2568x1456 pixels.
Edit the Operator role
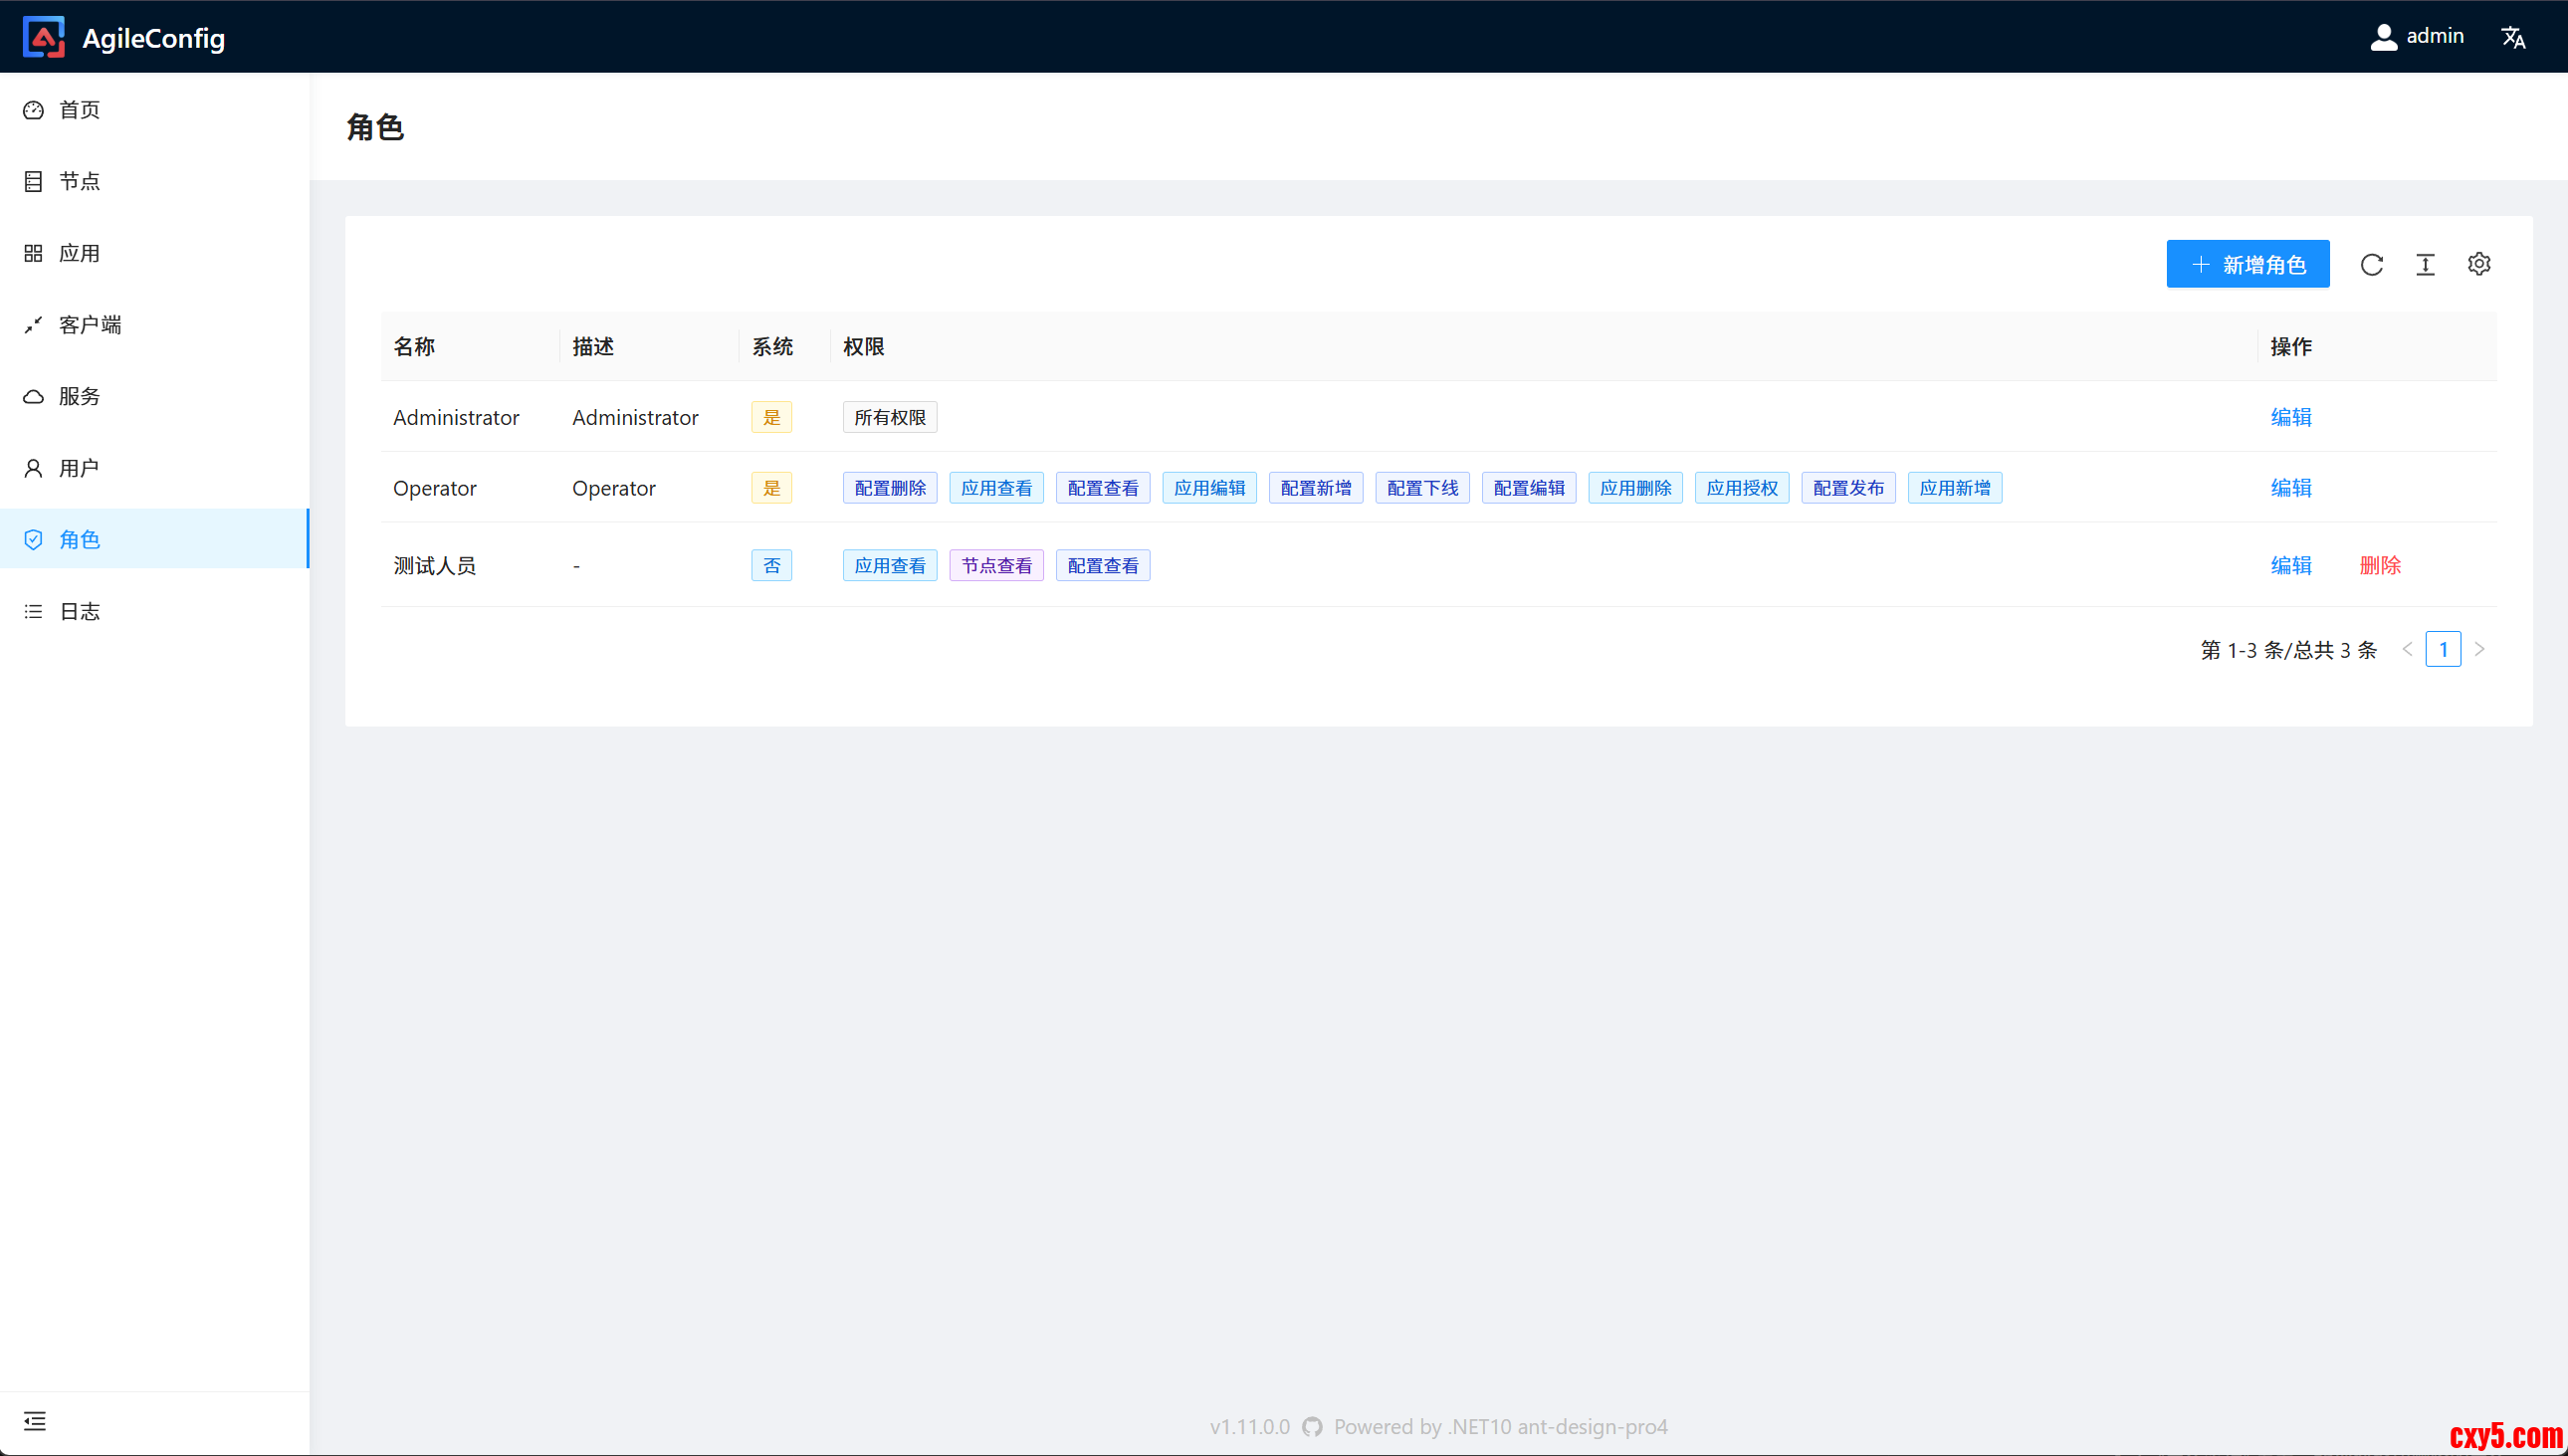coord(2290,488)
